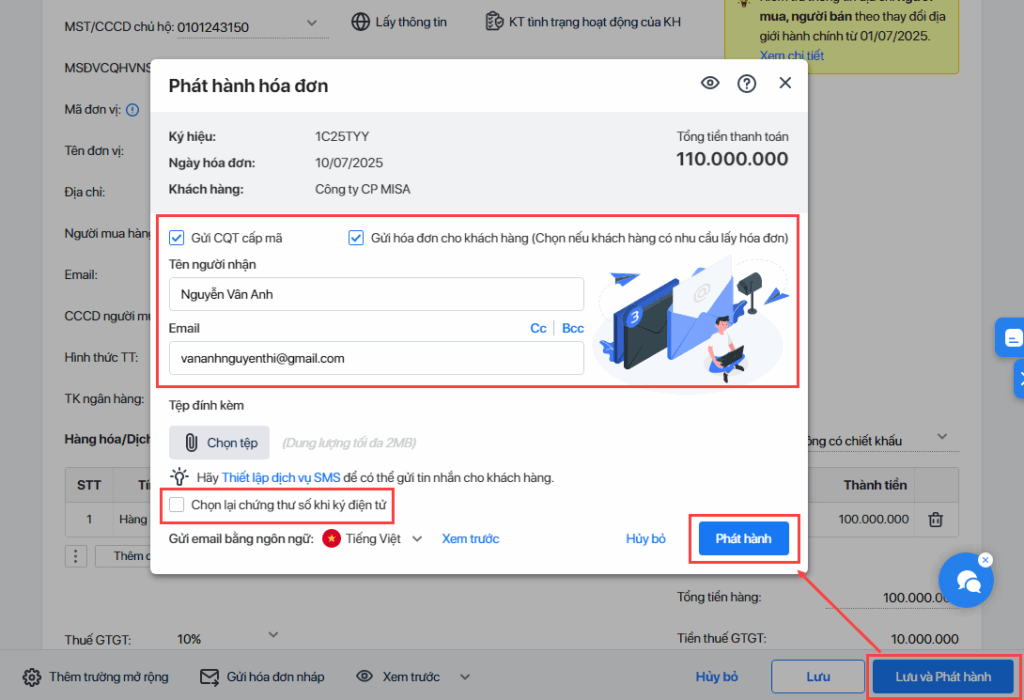Image resolution: width=1024 pixels, height=700 pixels.
Task: Expand Xem trước dropdown arrow in footer
Action: (x=464, y=676)
